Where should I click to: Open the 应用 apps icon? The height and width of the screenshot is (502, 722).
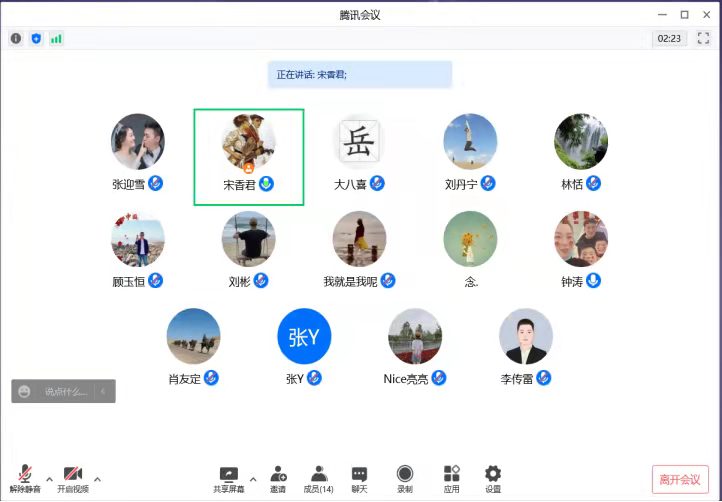(452, 475)
